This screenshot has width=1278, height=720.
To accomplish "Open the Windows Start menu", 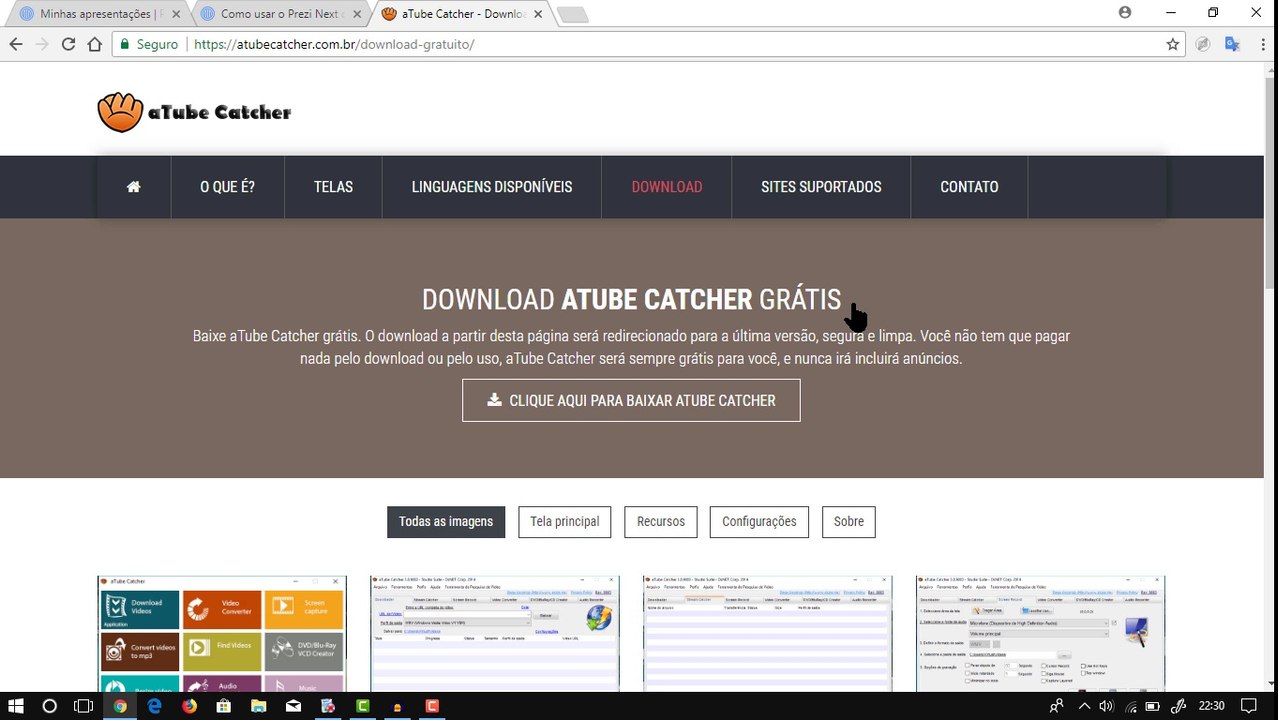I will (x=16, y=706).
